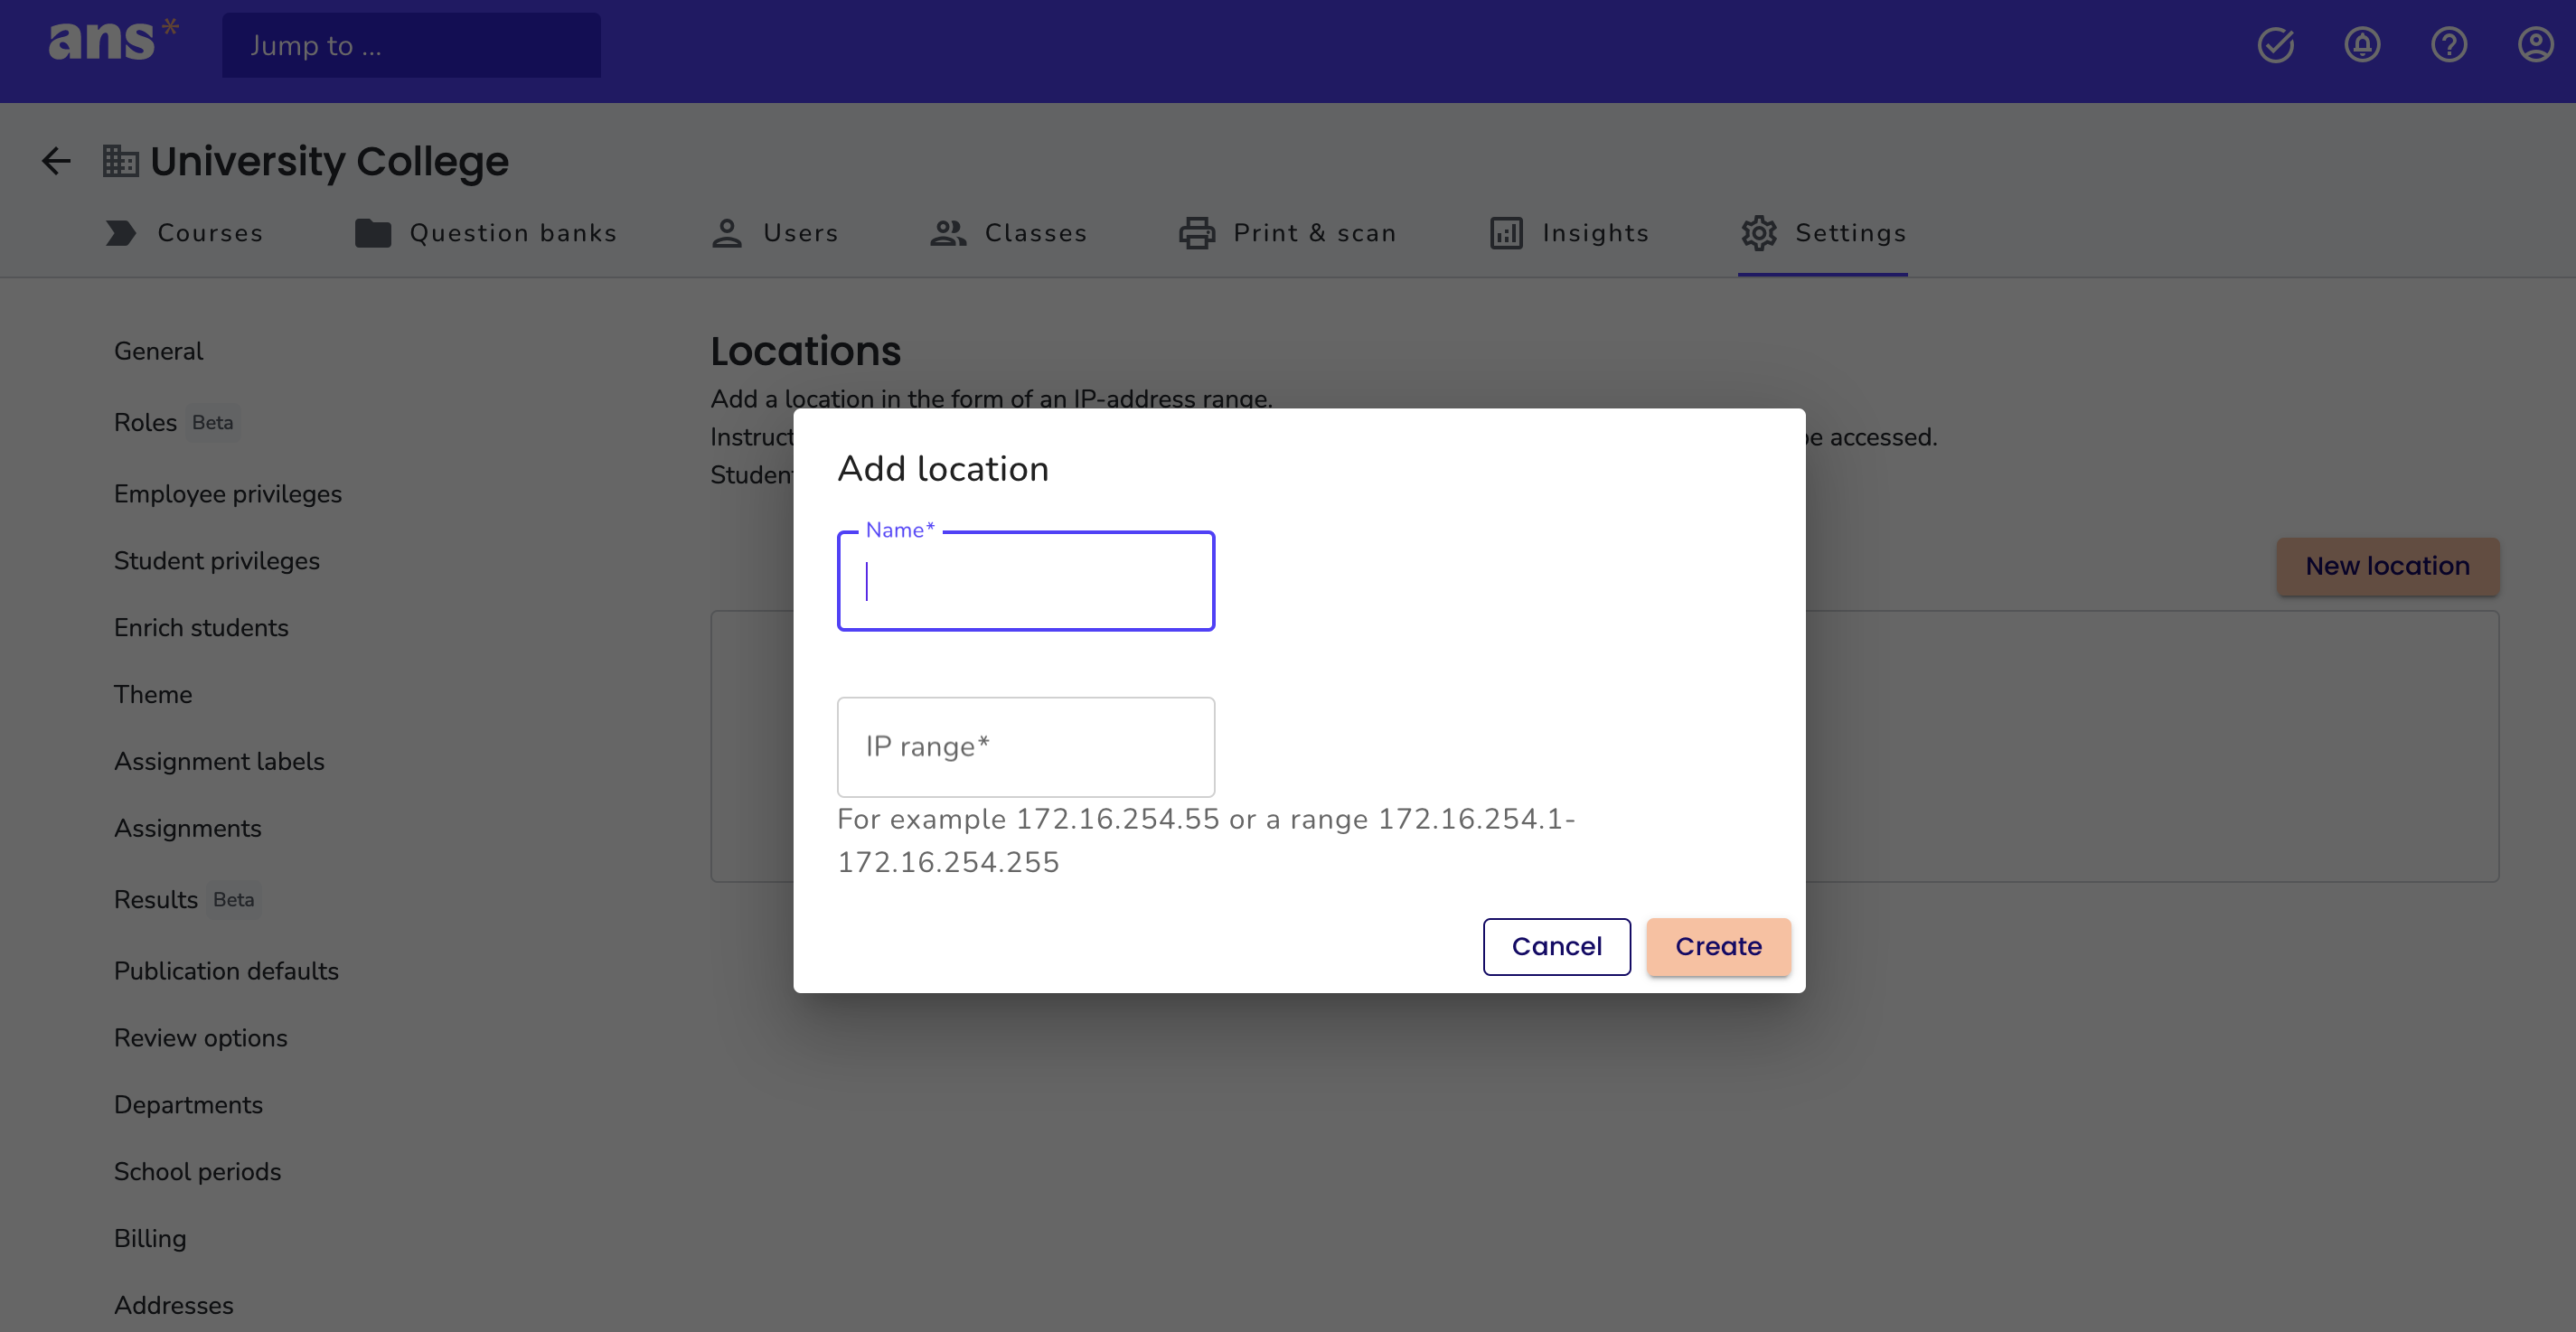2576x1332 pixels.
Task: Click the Courses tab
Action: pos(185,233)
